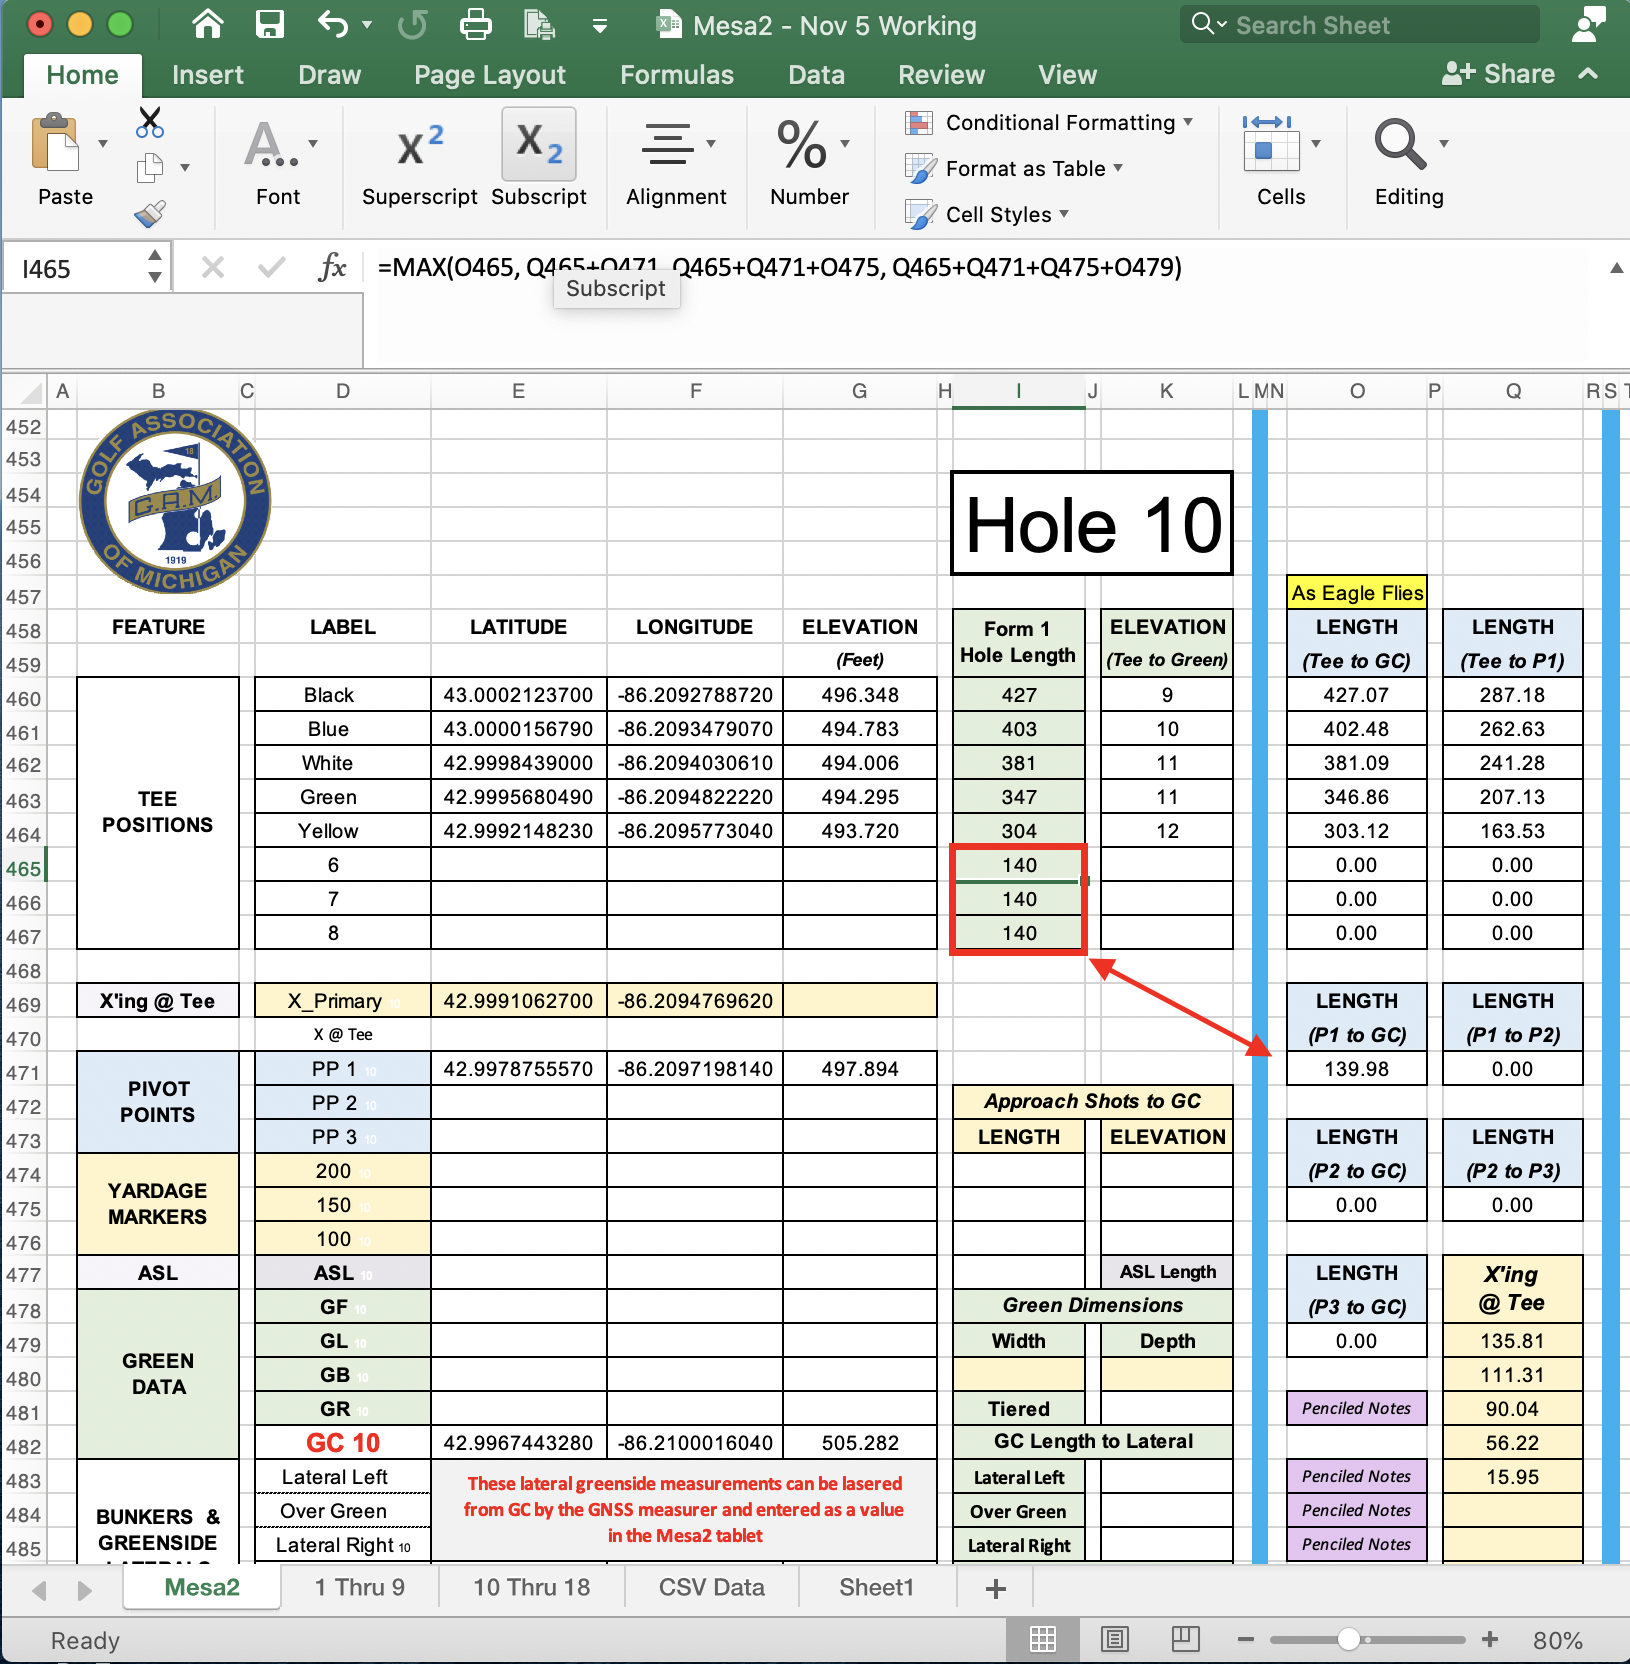Save the workbook with the floppy disk icon
The height and width of the screenshot is (1664, 1630).
tap(270, 24)
